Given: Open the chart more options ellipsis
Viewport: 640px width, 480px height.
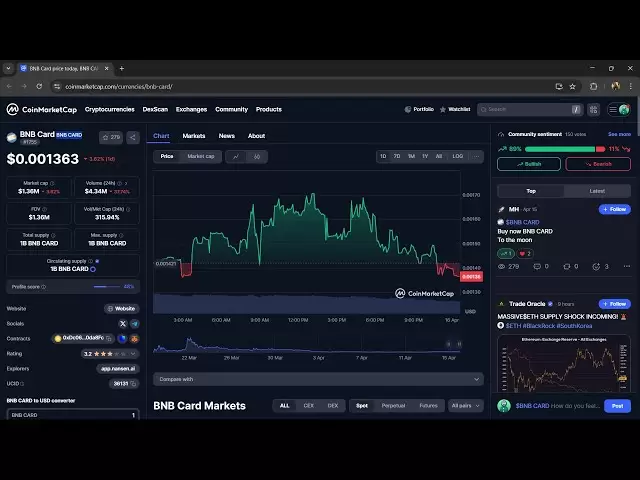Looking at the screenshot, I should [x=476, y=156].
